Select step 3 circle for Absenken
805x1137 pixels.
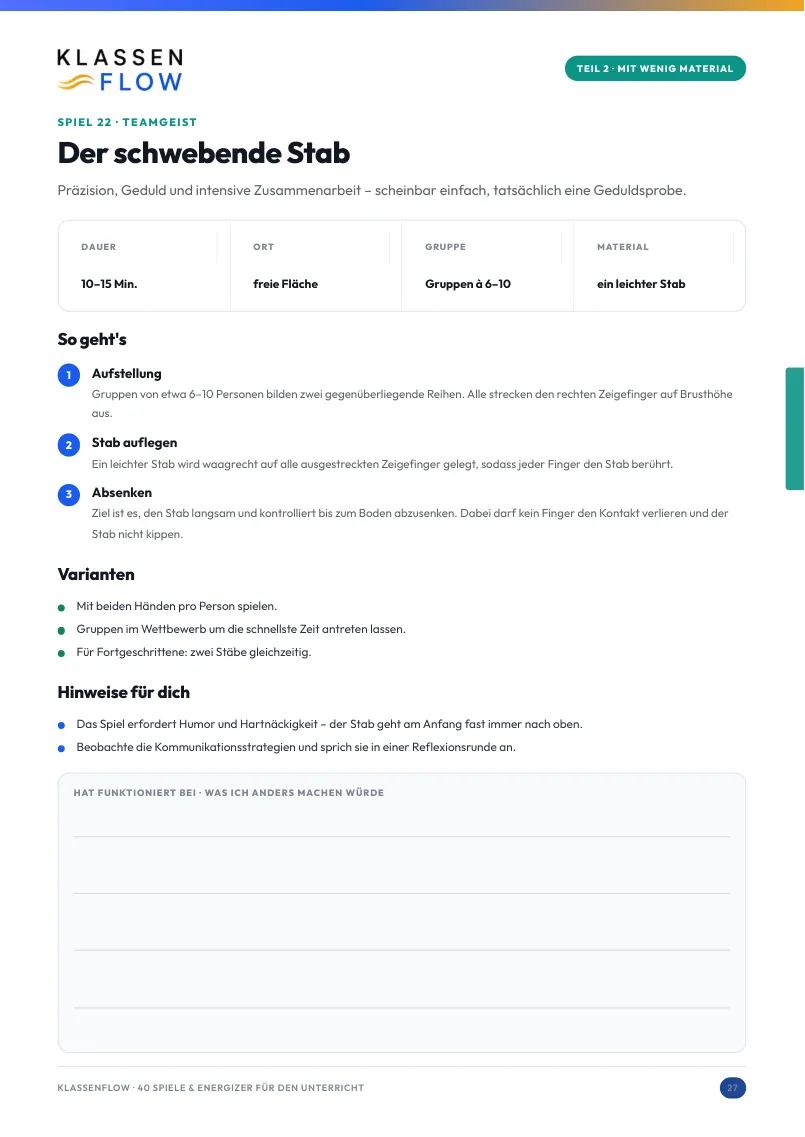(x=69, y=495)
